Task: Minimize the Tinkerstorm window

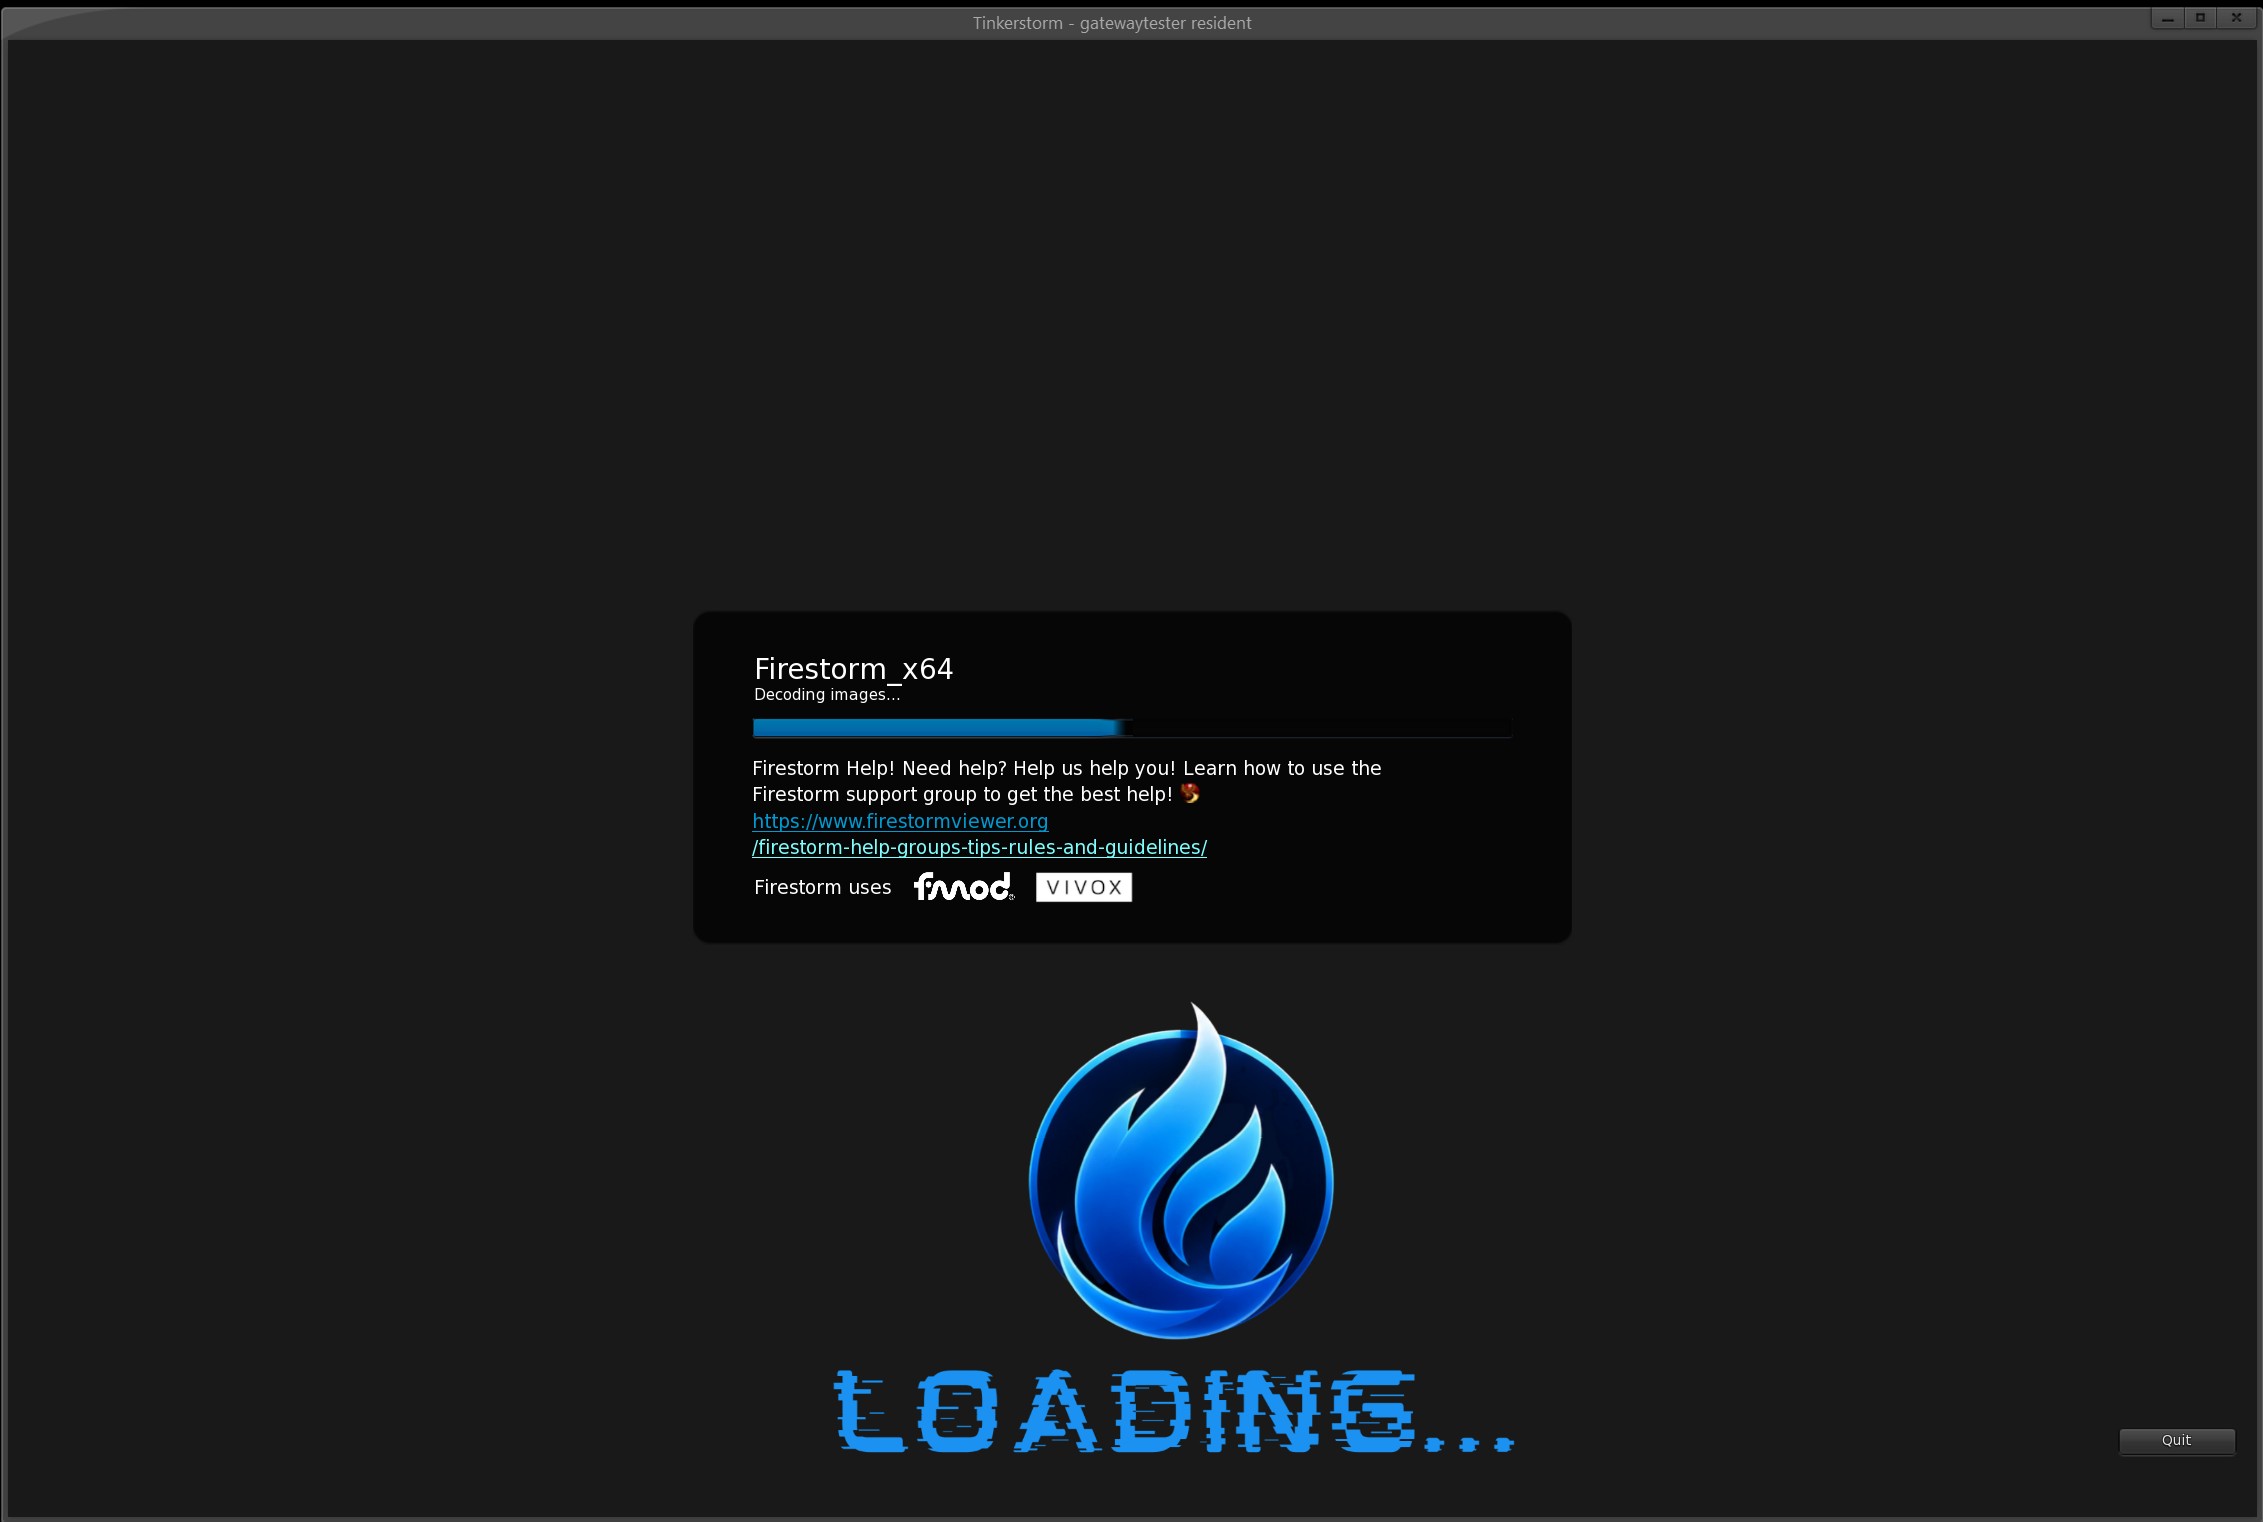Action: point(2167,19)
